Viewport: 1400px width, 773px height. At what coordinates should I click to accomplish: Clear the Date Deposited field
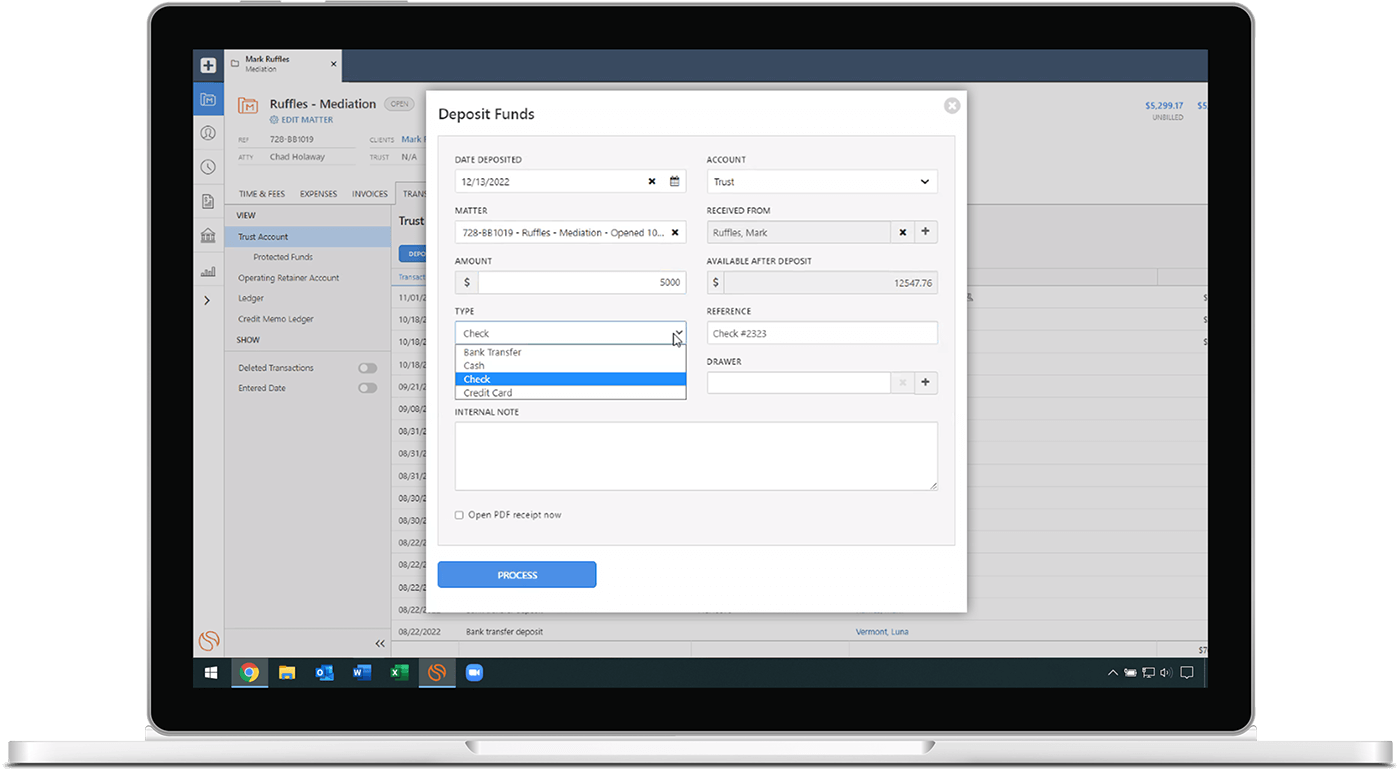pos(652,182)
